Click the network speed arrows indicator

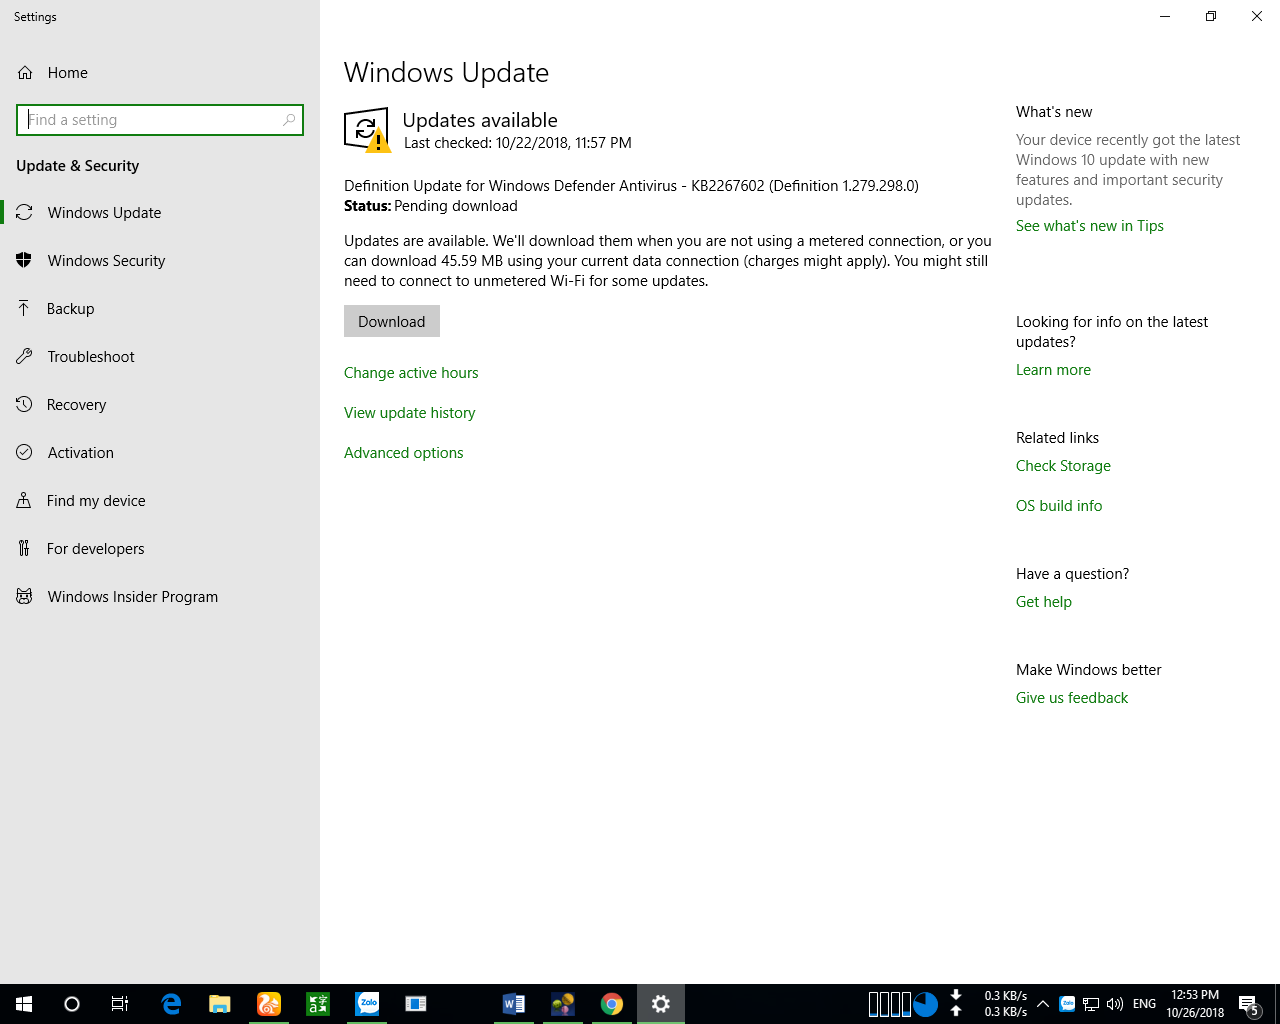coord(956,1003)
